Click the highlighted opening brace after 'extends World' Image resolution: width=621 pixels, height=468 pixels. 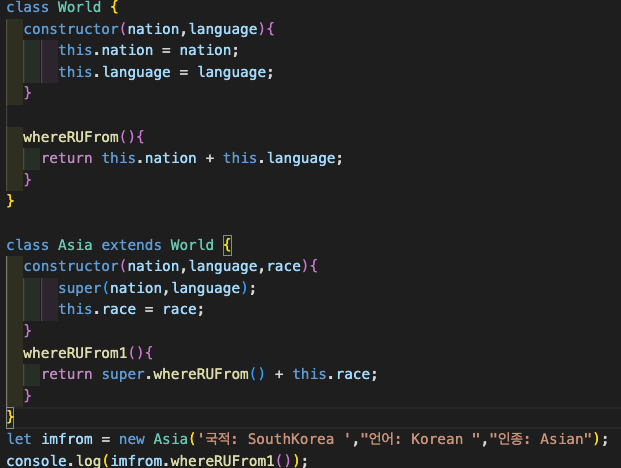(227, 245)
